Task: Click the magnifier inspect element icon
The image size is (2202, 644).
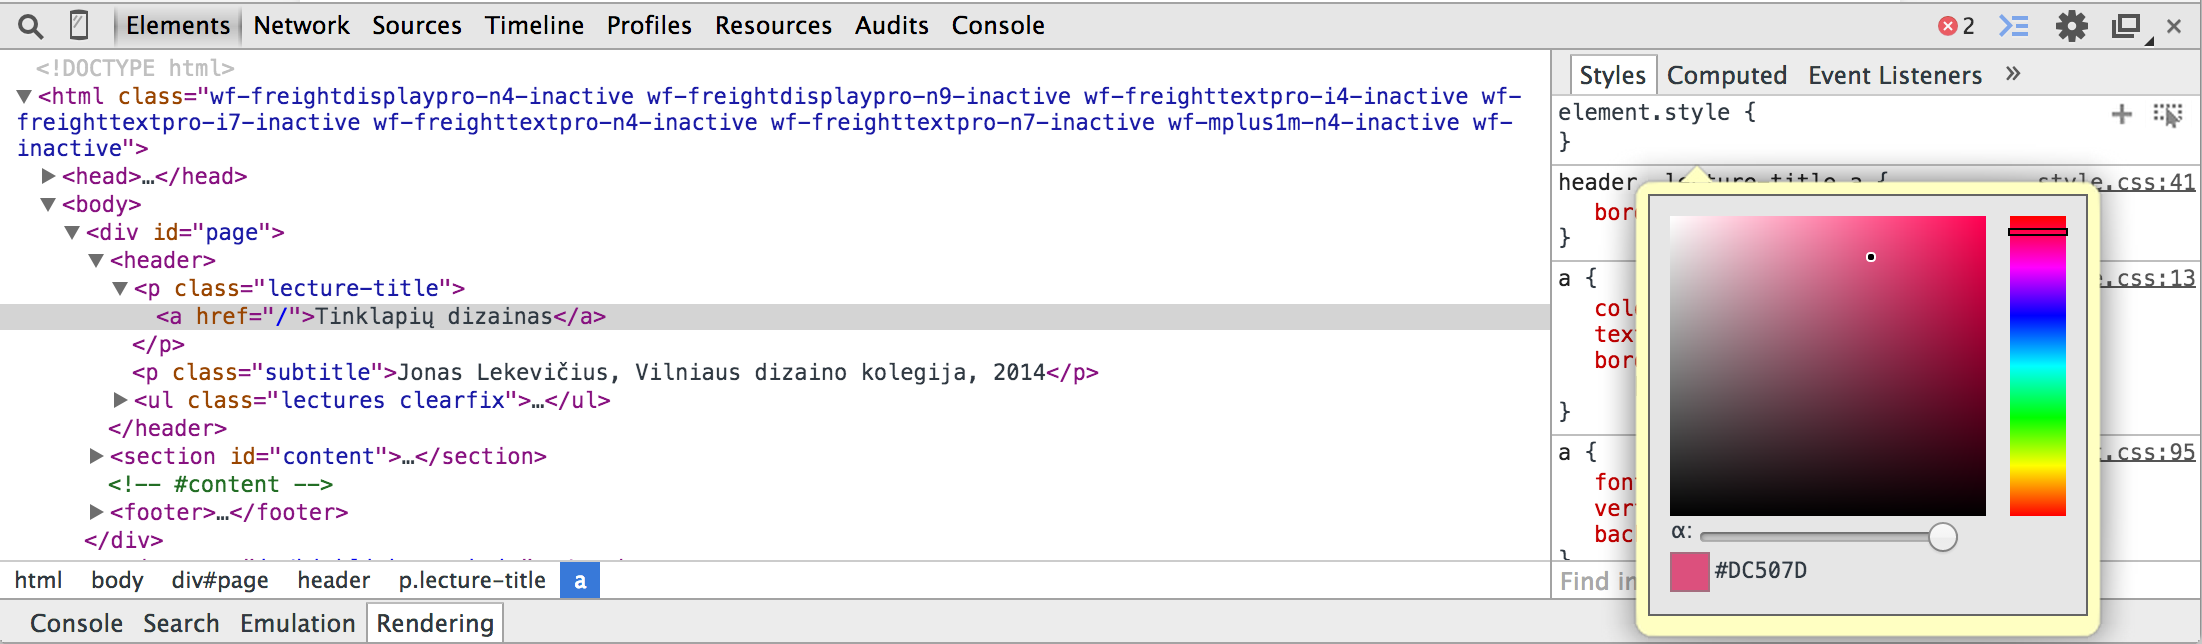Action: point(31,26)
